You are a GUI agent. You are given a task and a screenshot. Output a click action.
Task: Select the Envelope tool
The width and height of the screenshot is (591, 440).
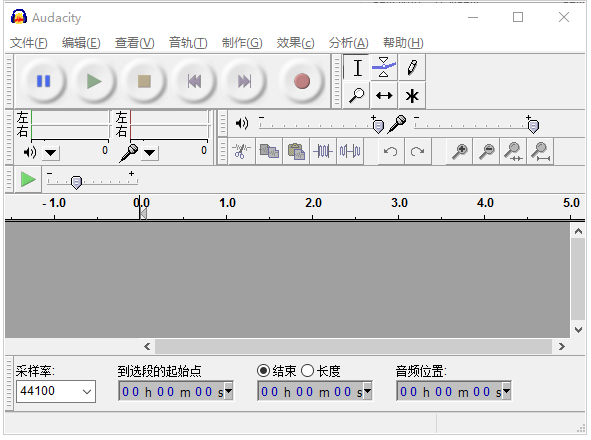384,67
